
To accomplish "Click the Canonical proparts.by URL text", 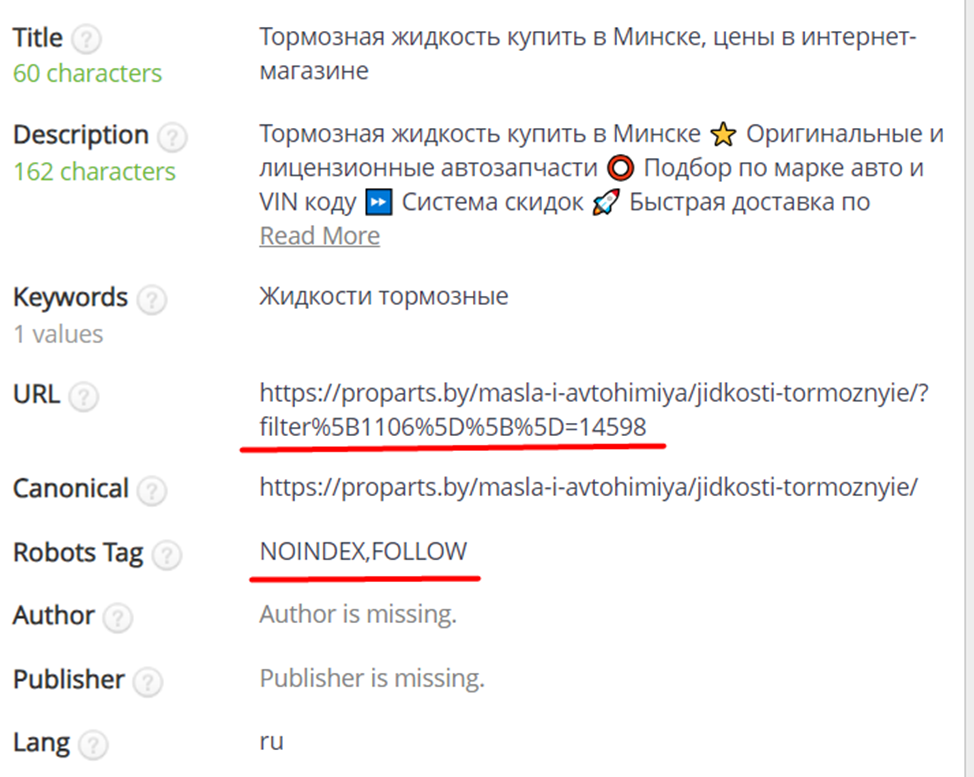I will coord(588,489).
